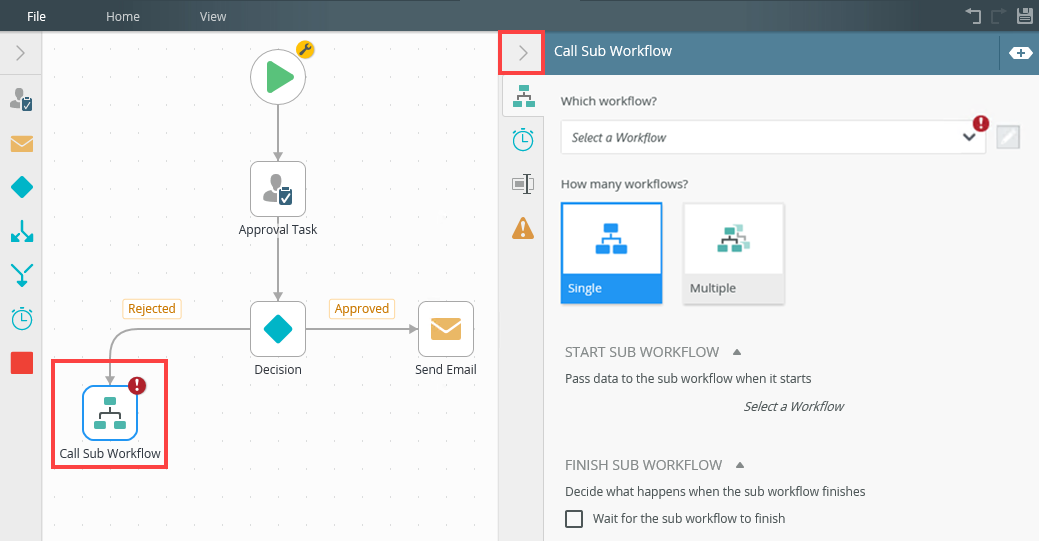Click the italic Select a Workflow placeholder text

click(x=794, y=406)
